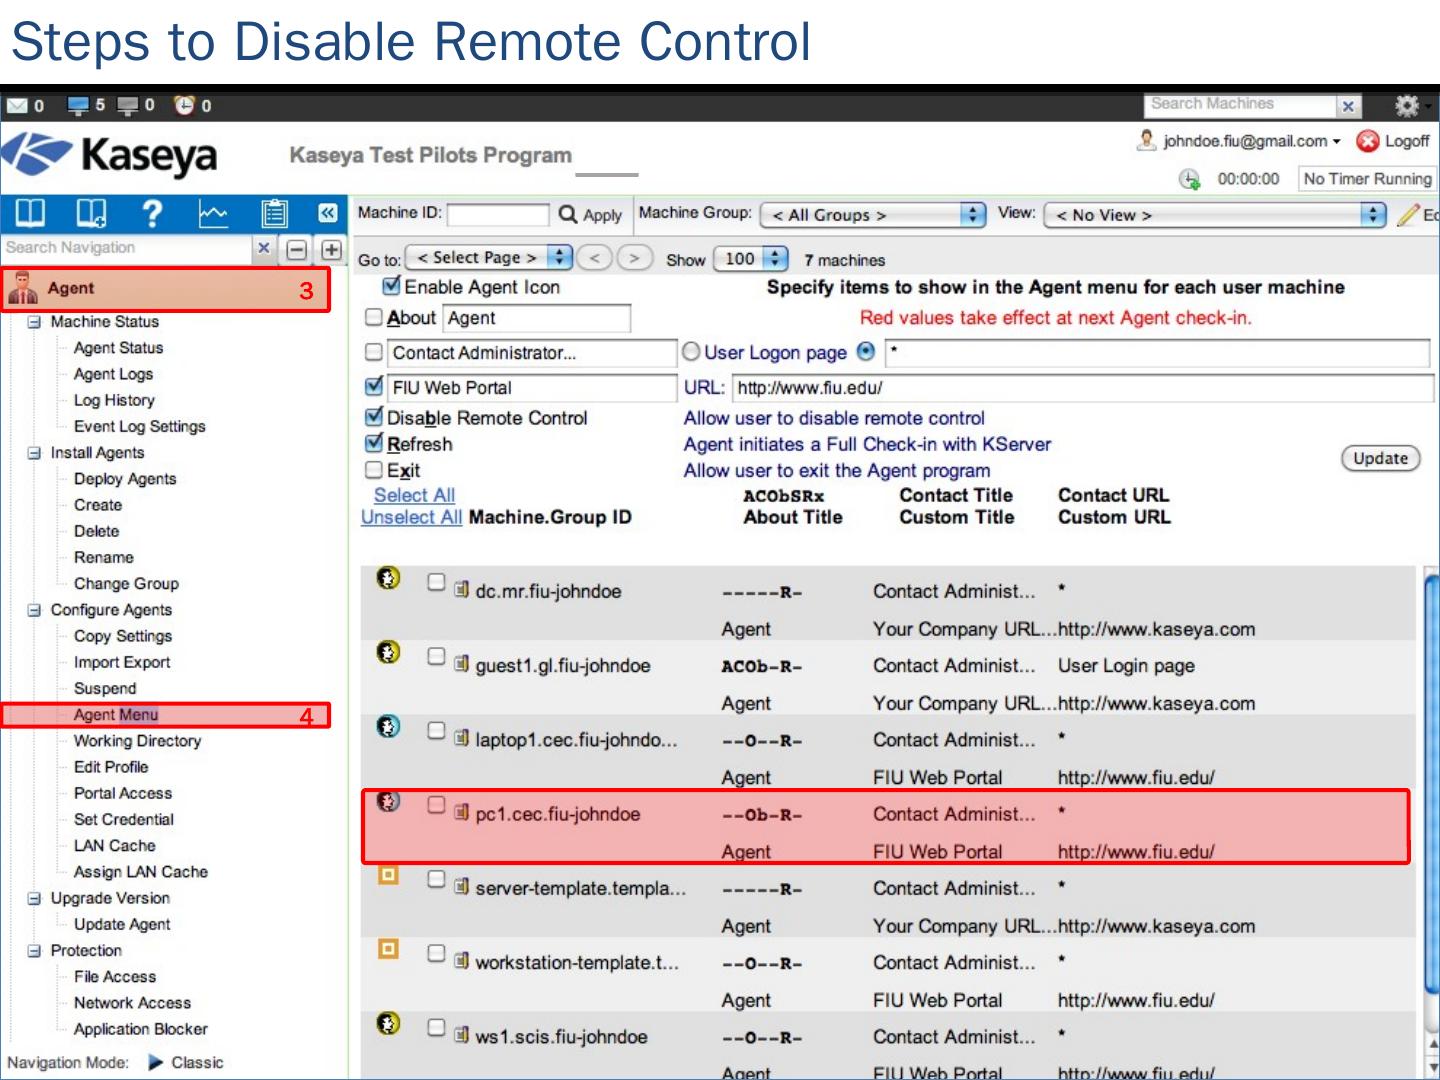Image resolution: width=1440 pixels, height=1080 pixels.
Task: Select the Agent module in sidebar
Action: [70, 289]
